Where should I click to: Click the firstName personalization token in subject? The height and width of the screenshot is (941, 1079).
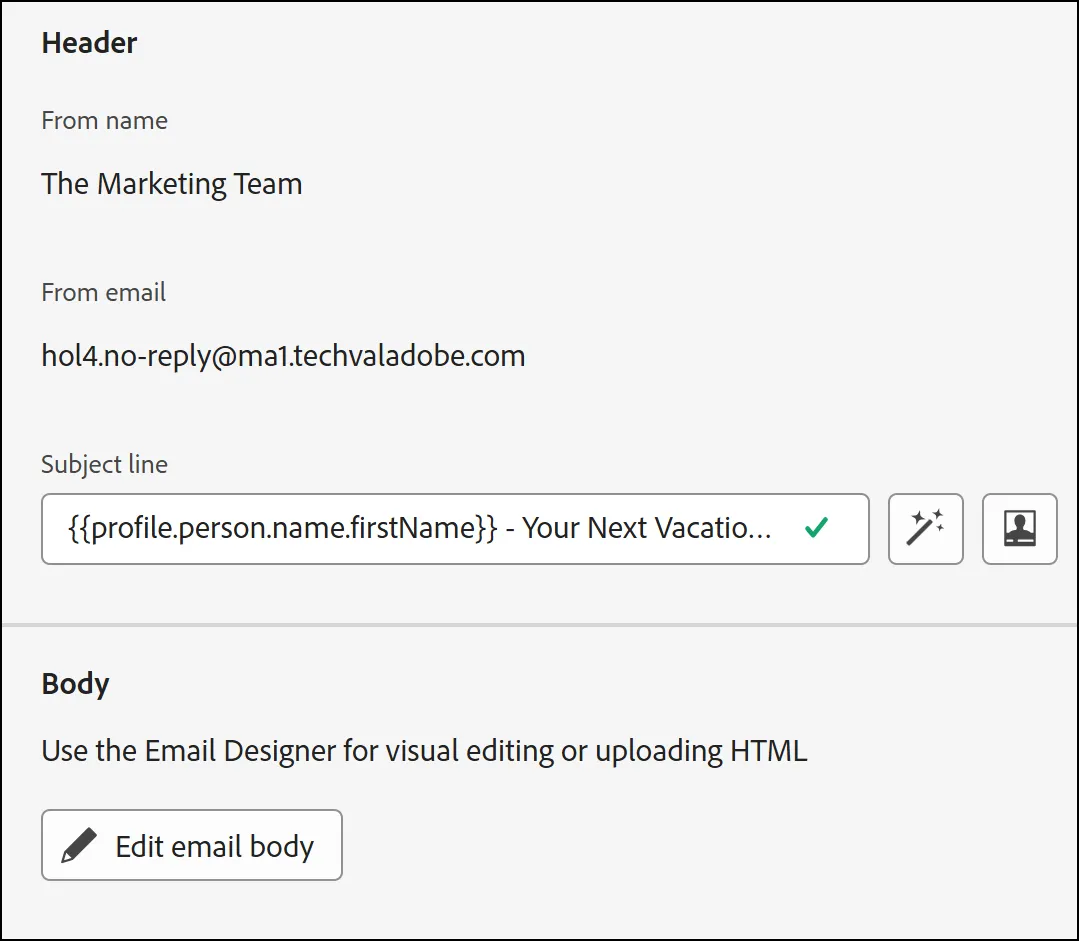[x=283, y=529]
